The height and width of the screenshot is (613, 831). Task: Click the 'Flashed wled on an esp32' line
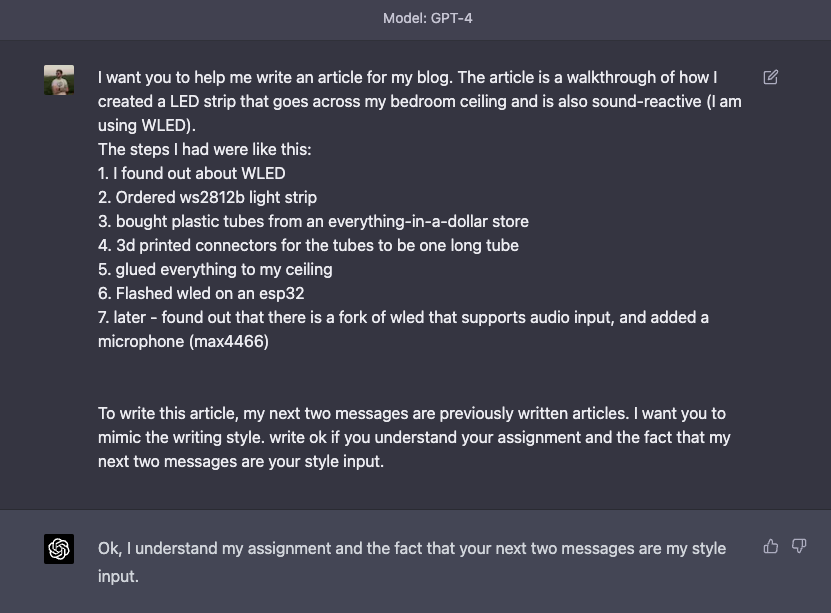(x=201, y=294)
